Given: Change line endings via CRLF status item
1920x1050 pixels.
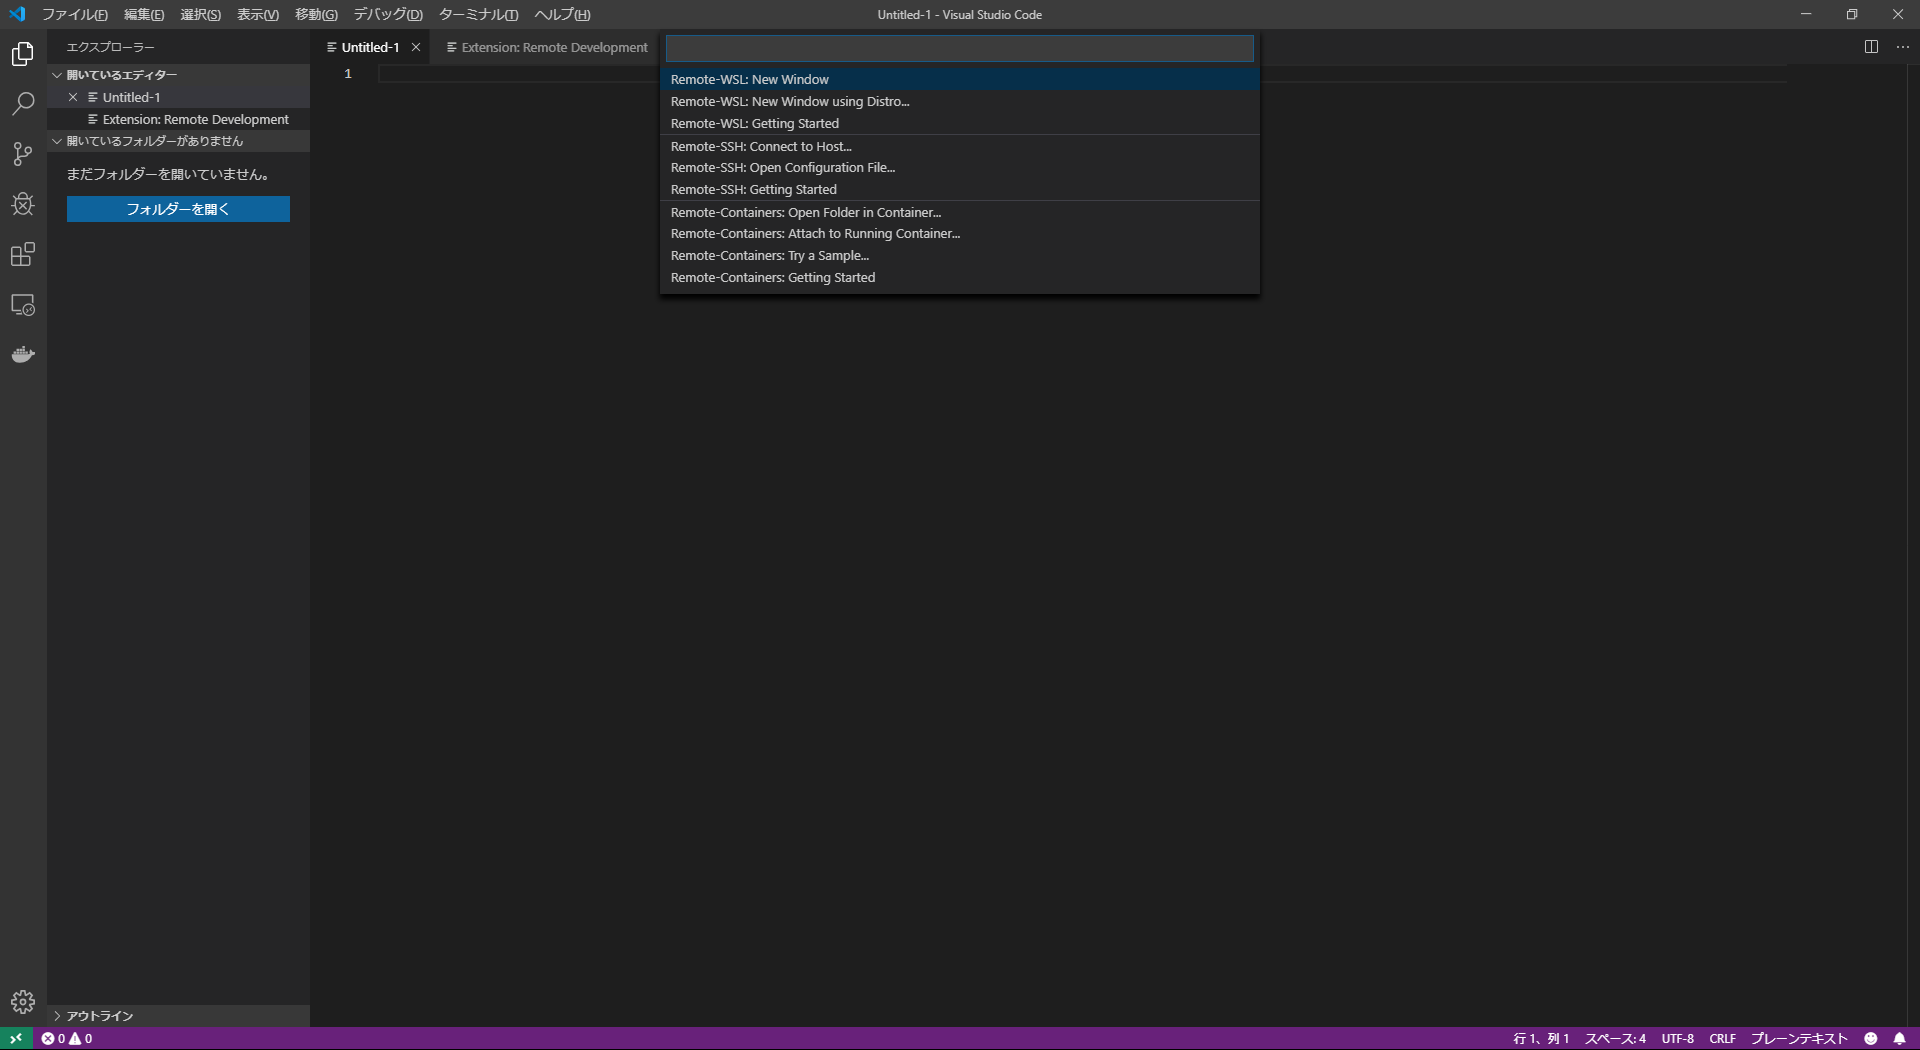Looking at the screenshot, I should 1722,1038.
